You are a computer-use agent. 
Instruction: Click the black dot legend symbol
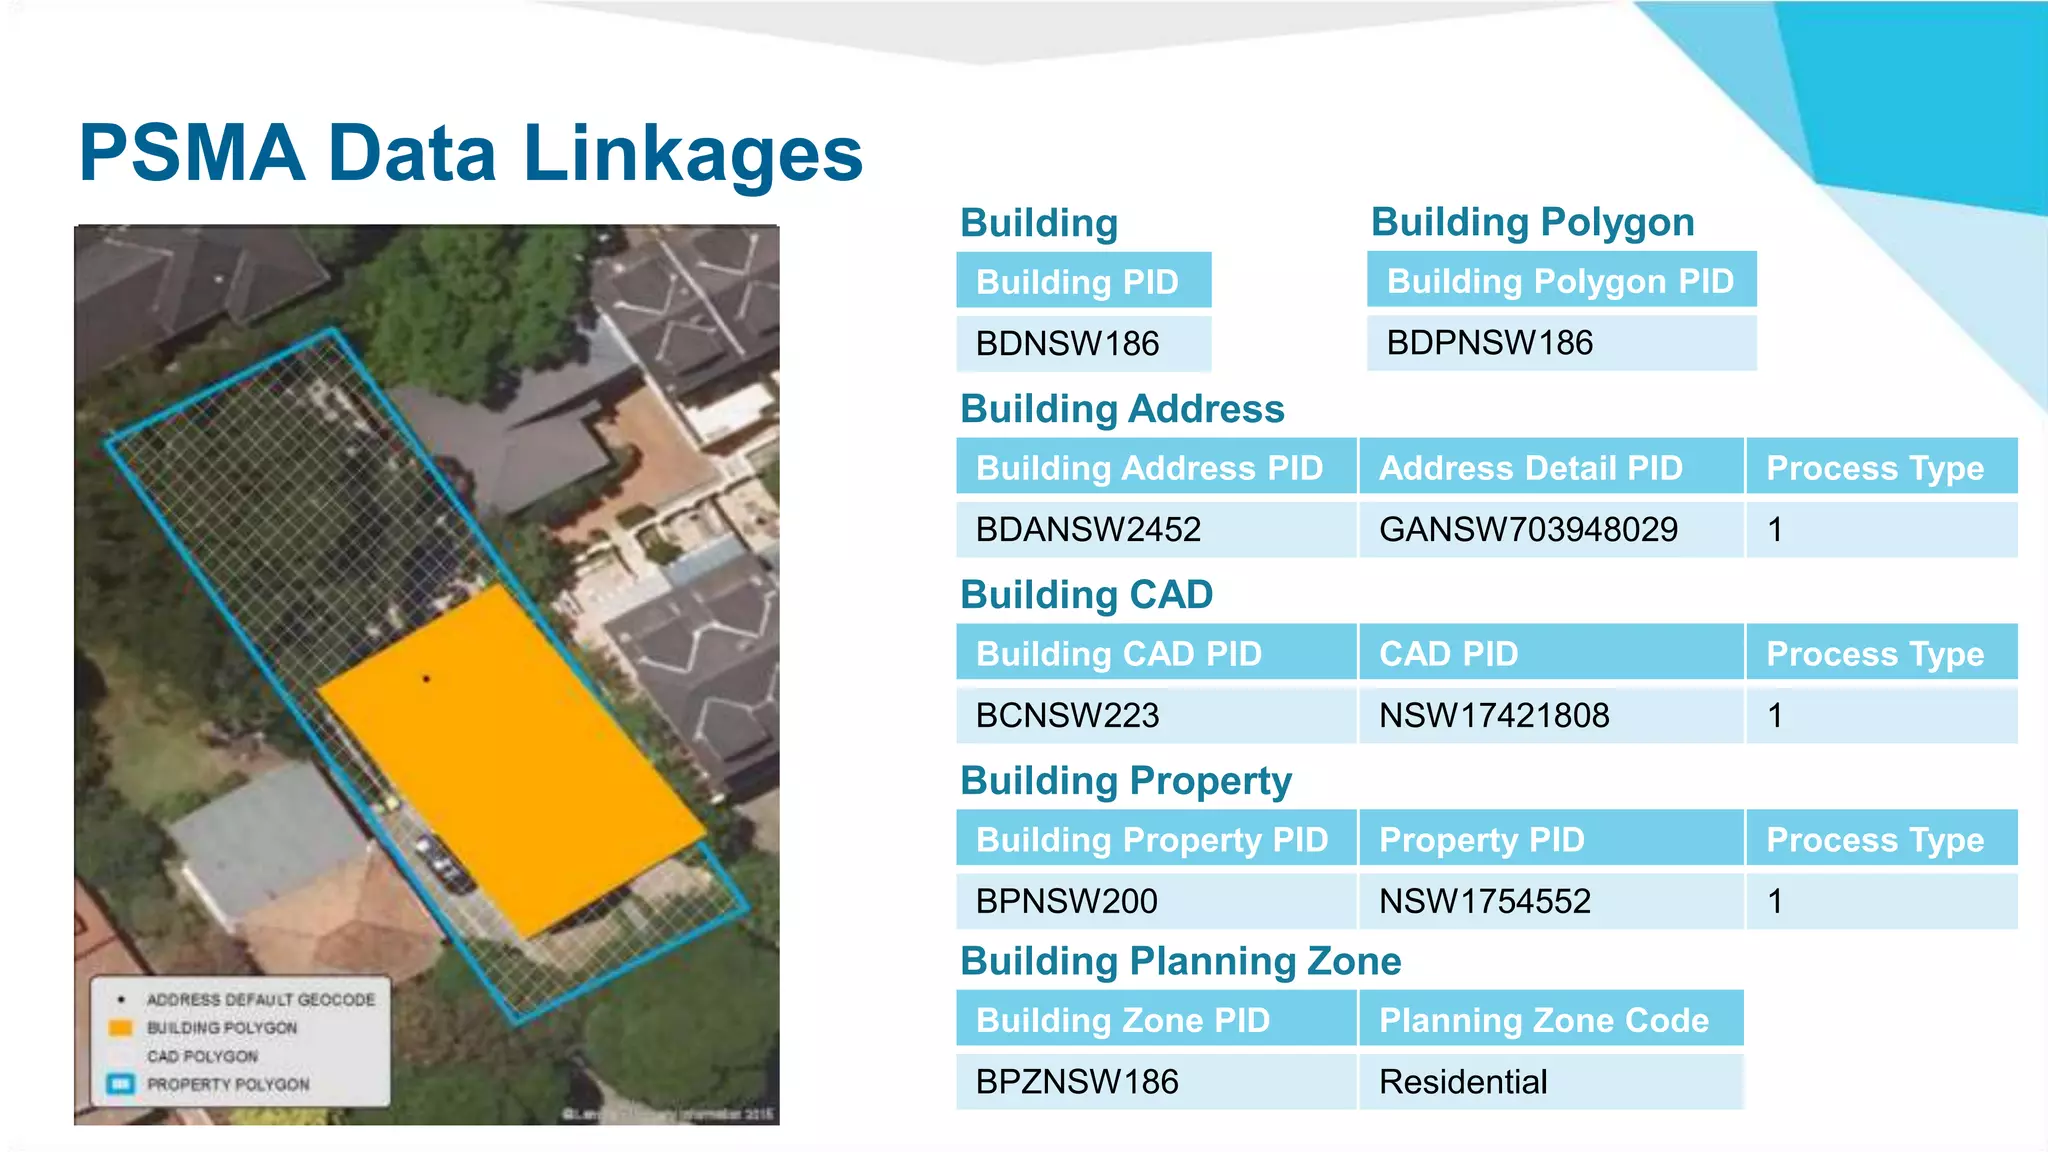point(121,1000)
